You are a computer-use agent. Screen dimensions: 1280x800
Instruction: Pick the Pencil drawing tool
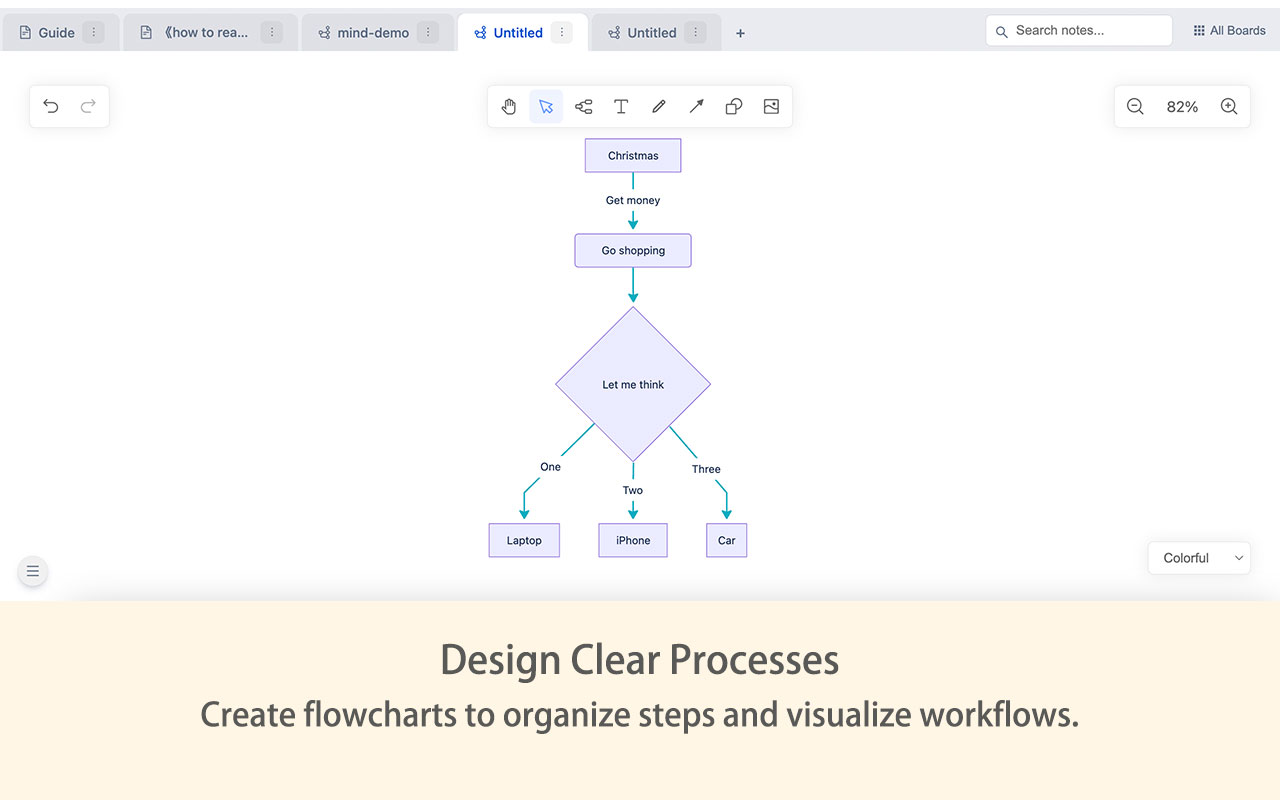pyautogui.click(x=658, y=107)
